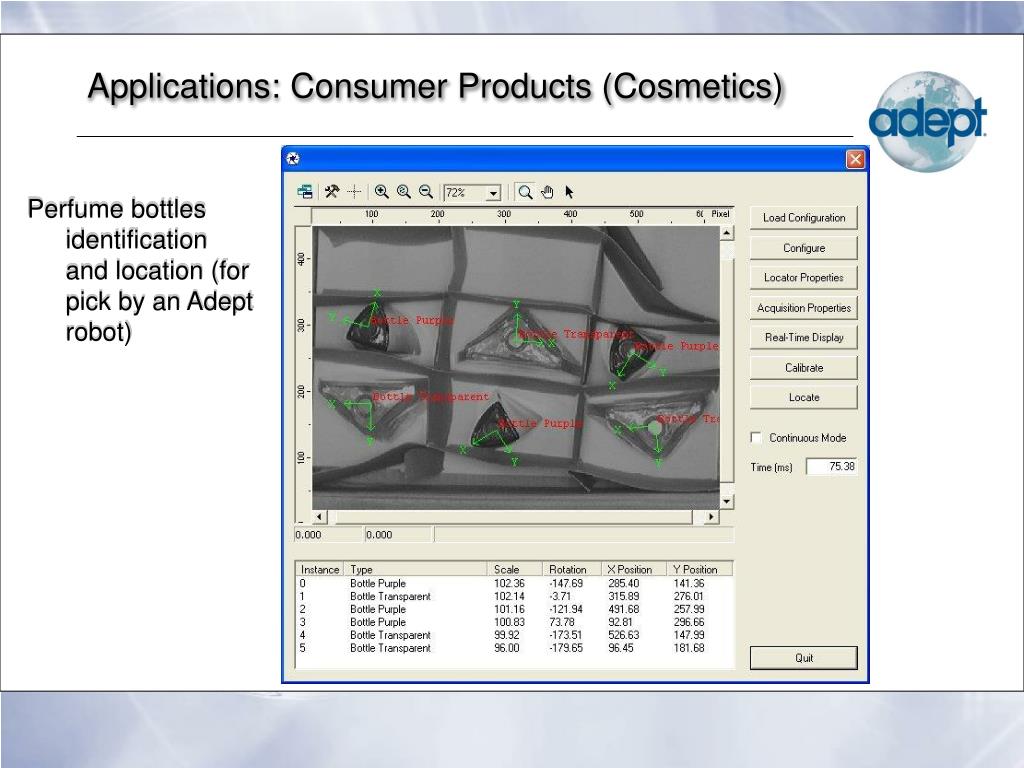Click the Time (ms) value field
1024x768 pixels.
coord(831,466)
